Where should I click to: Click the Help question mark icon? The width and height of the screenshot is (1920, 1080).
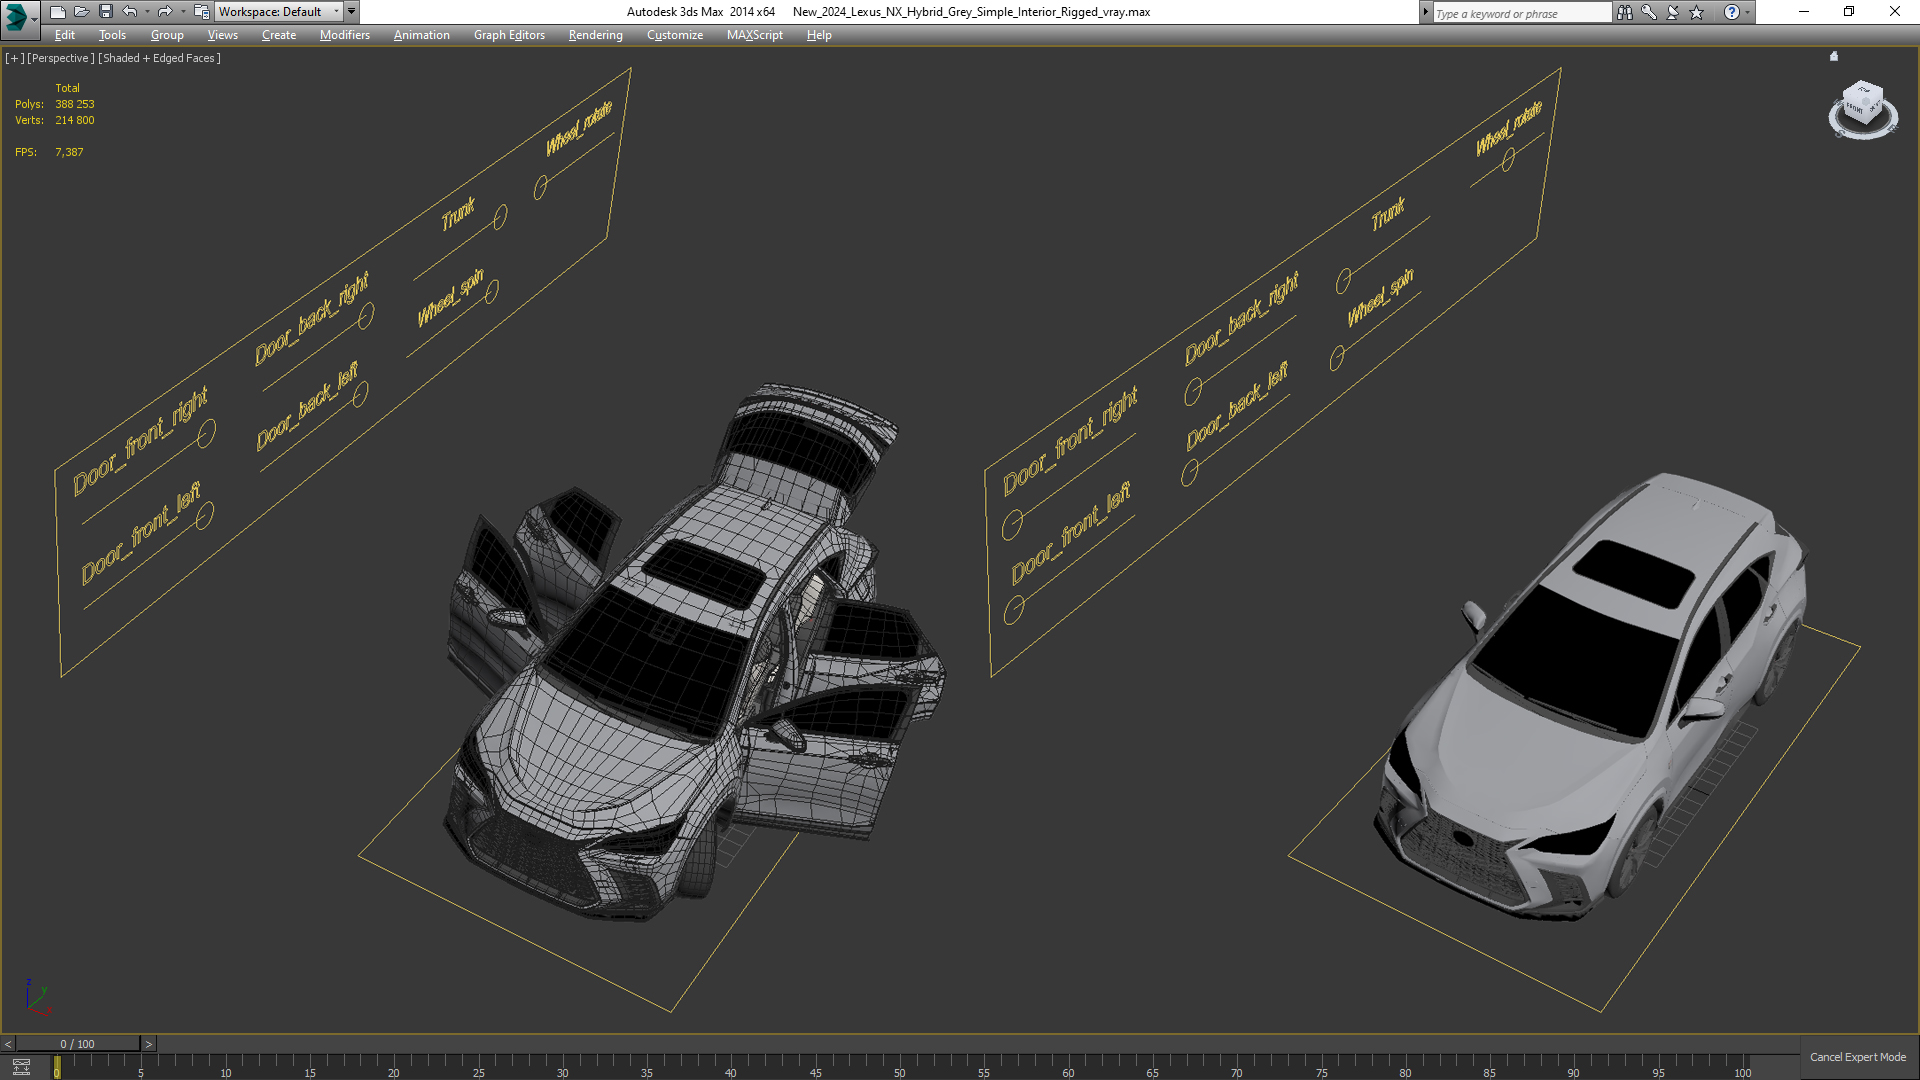[x=1731, y=12]
